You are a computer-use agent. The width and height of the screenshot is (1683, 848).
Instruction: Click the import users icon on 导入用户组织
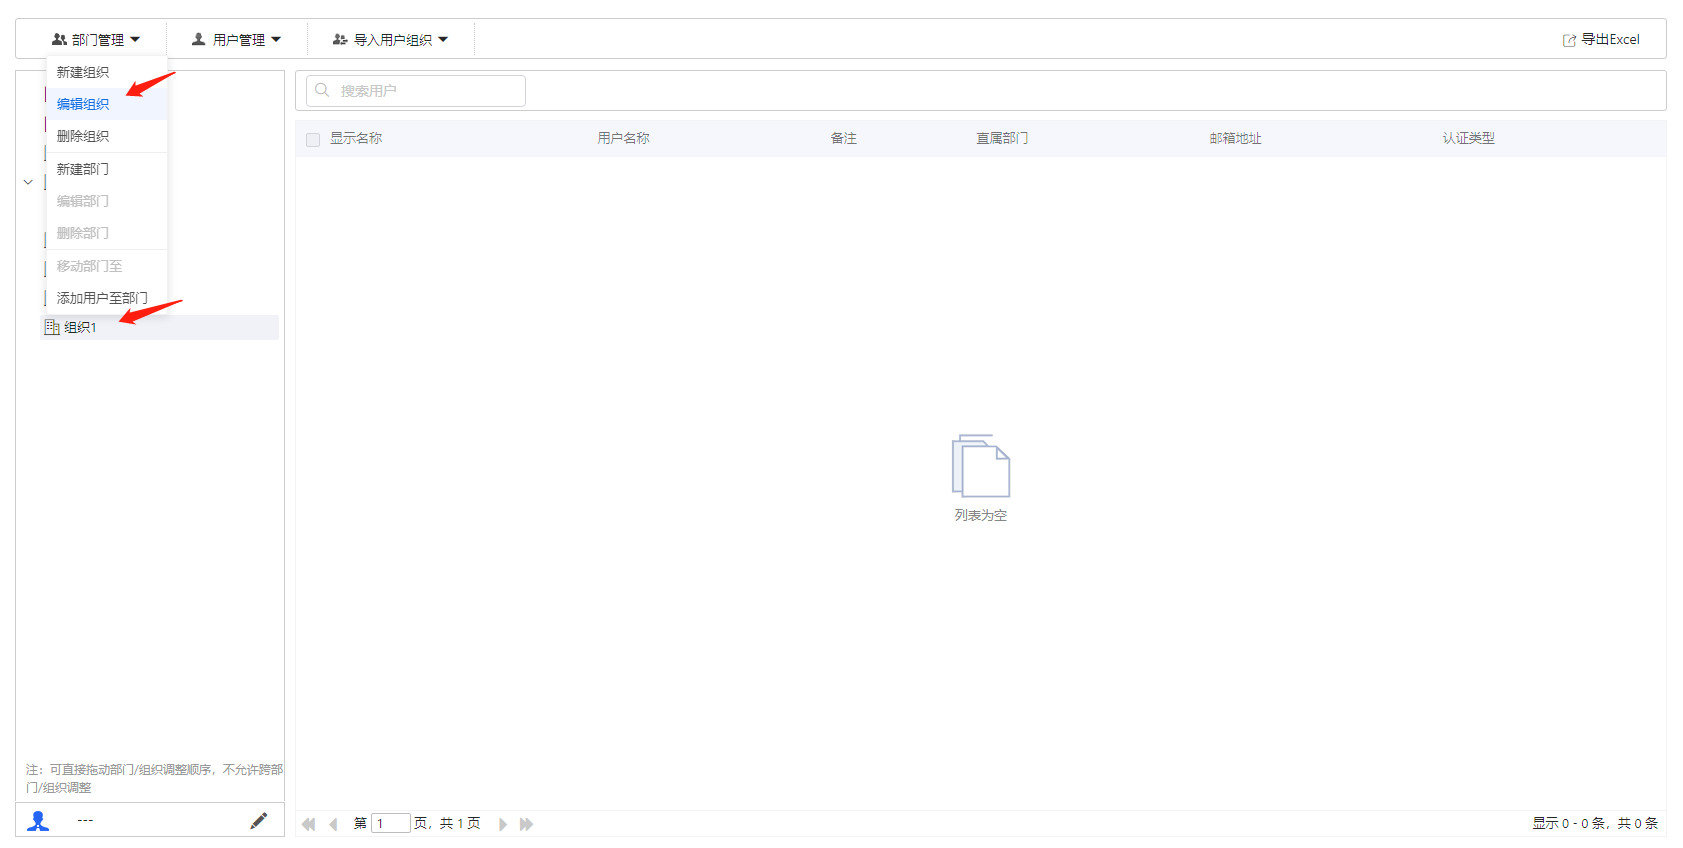pyautogui.click(x=340, y=40)
